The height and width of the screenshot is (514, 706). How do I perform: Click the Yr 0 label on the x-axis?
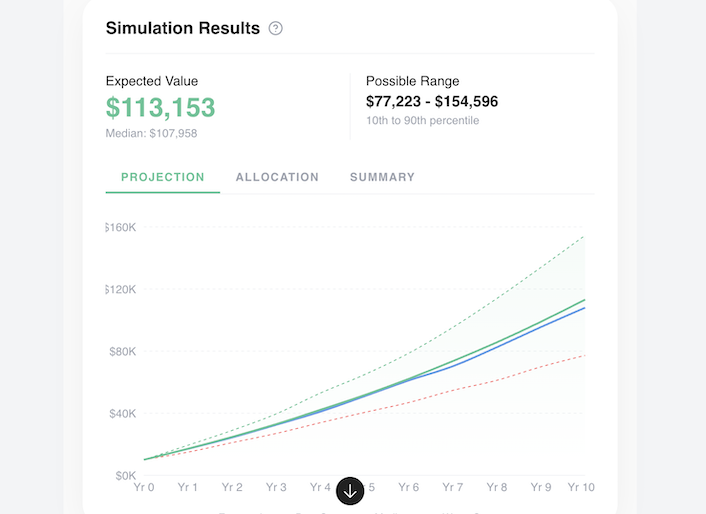[x=144, y=487]
